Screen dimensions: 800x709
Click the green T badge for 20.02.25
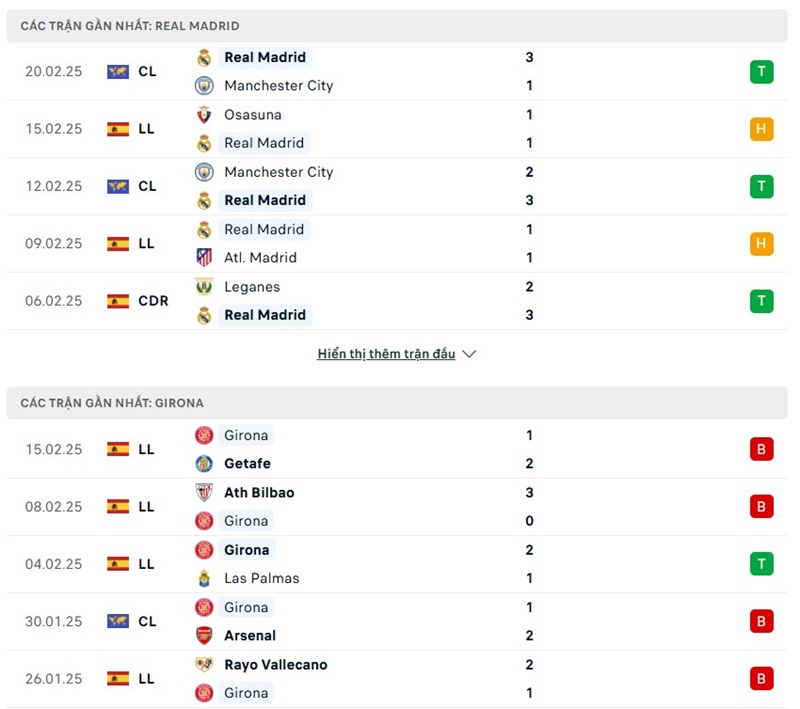click(x=761, y=72)
